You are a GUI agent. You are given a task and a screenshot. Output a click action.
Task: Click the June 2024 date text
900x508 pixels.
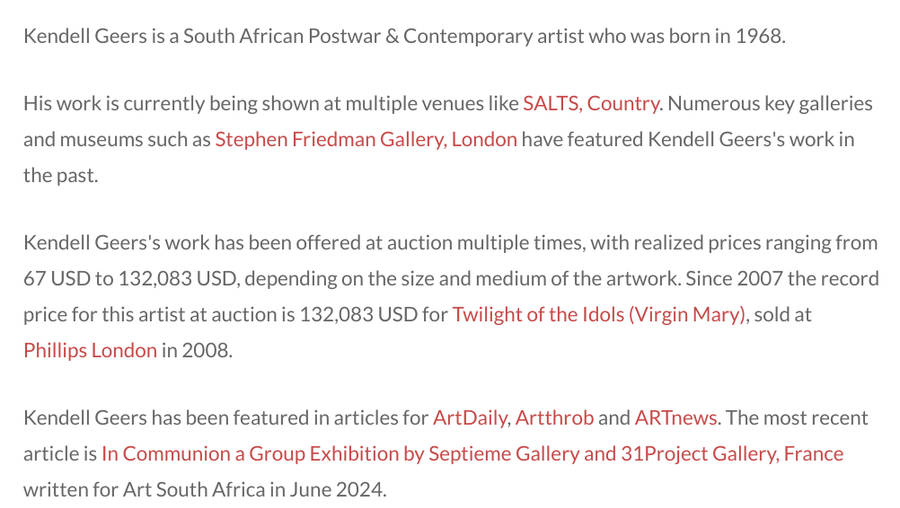pos(335,490)
